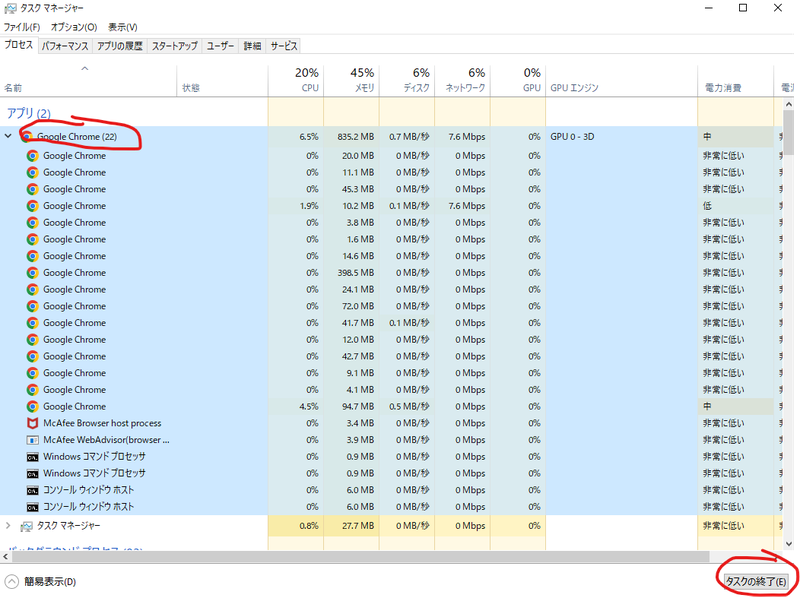Sort by the ネットワーク column header
800x598 pixels.
pos(463,81)
